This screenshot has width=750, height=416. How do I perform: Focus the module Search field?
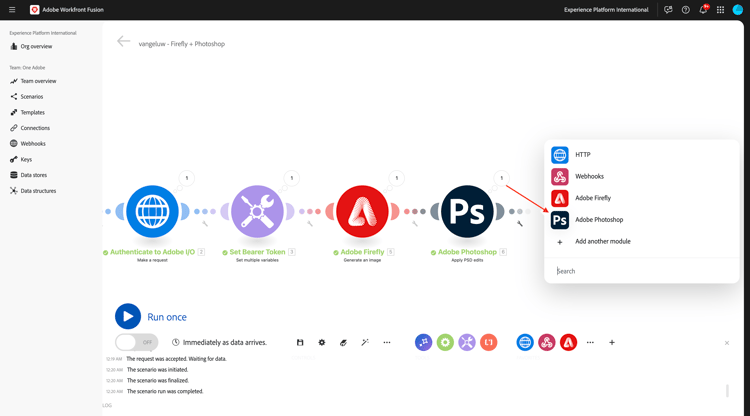[641, 271]
